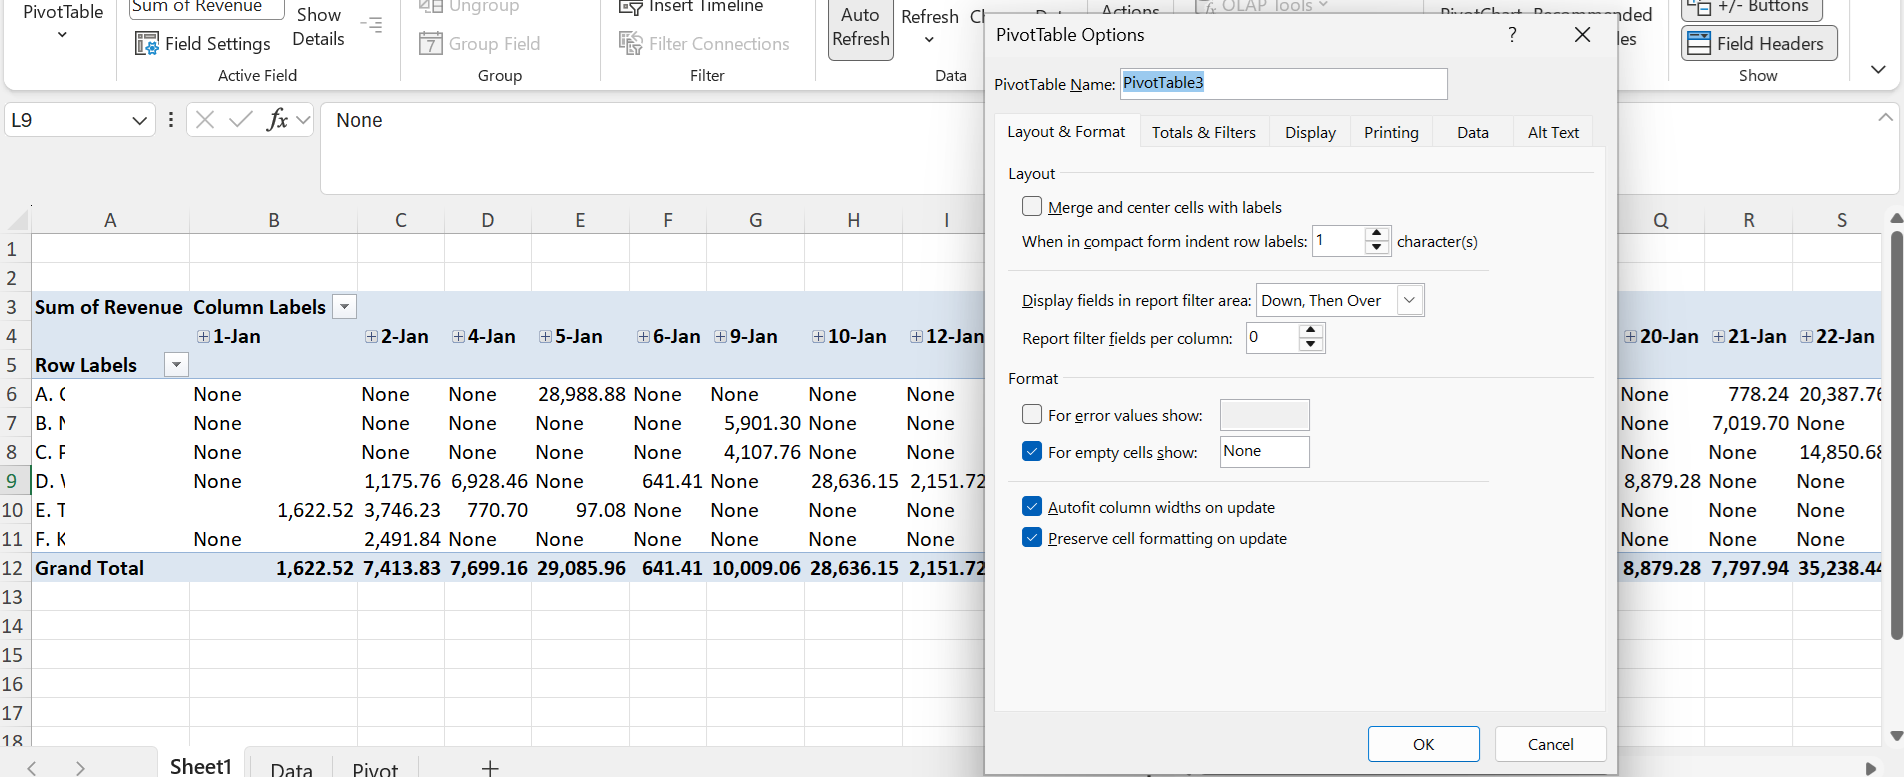The height and width of the screenshot is (777, 1904).
Task: Open the Row Labels filter dropdown
Action: click(x=176, y=365)
